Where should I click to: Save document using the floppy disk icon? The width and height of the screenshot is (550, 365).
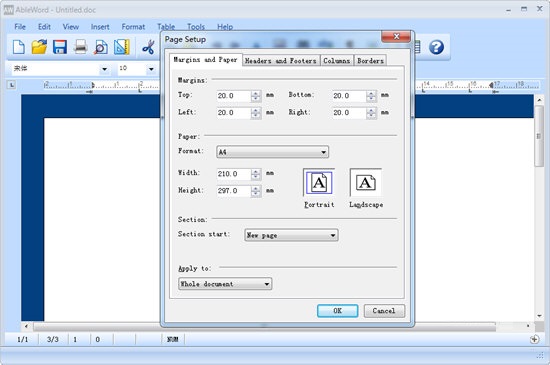click(x=60, y=47)
